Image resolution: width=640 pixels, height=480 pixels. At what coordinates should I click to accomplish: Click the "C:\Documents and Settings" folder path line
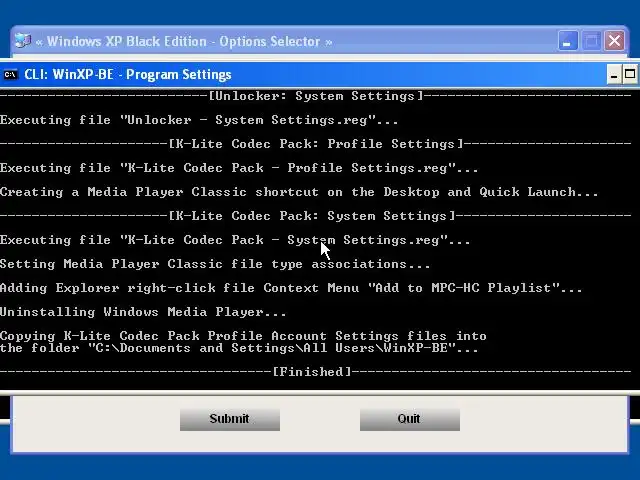click(x=239, y=348)
